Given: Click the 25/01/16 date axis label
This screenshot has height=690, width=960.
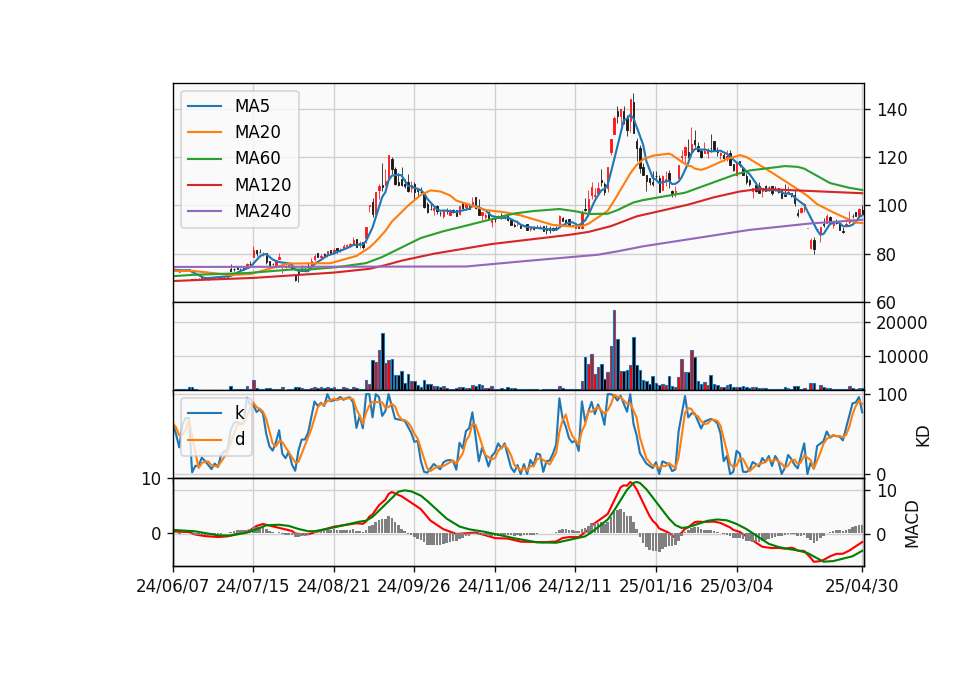Looking at the screenshot, I should [656, 586].
